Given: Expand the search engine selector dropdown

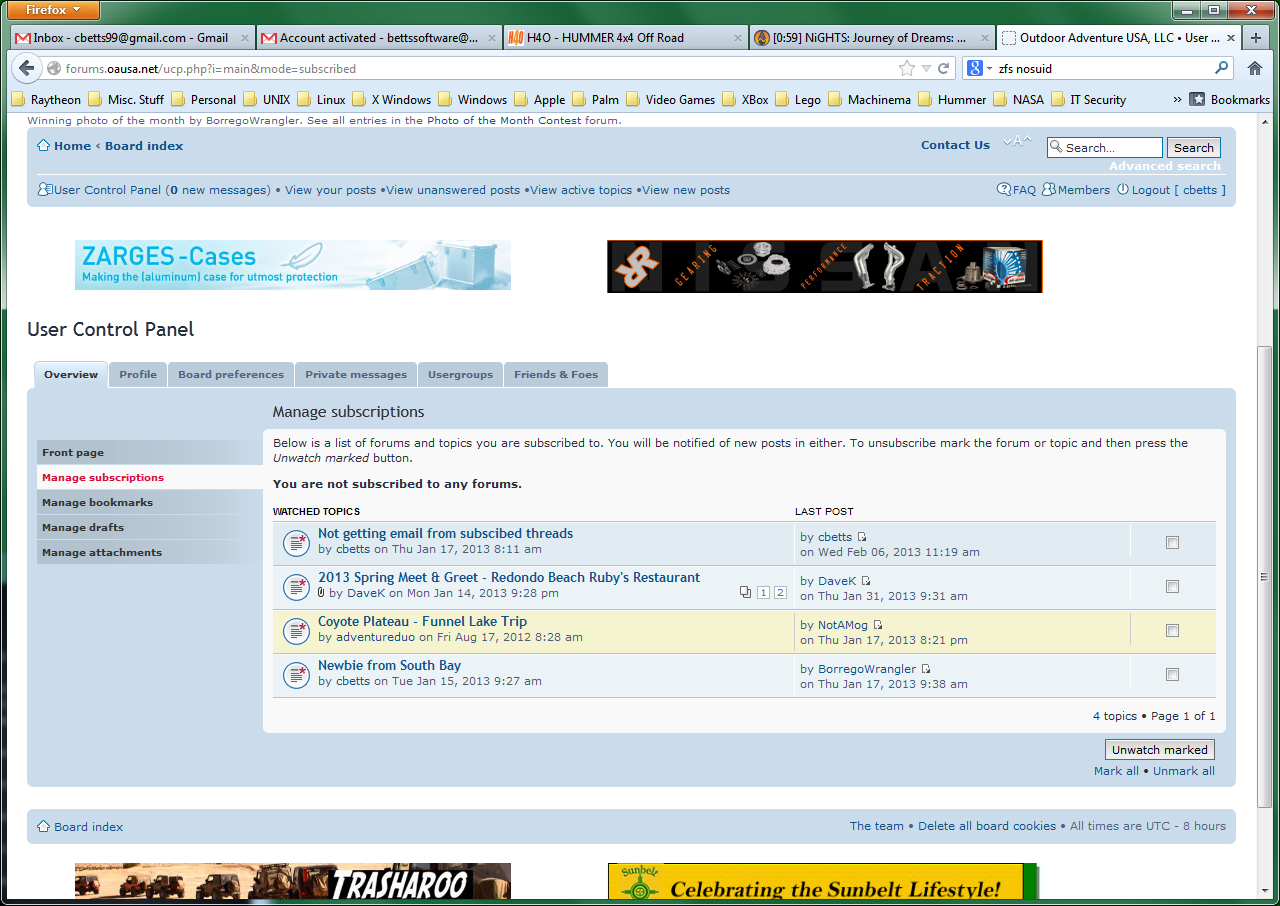Looking at the screenshot, I should pos(977,69).
